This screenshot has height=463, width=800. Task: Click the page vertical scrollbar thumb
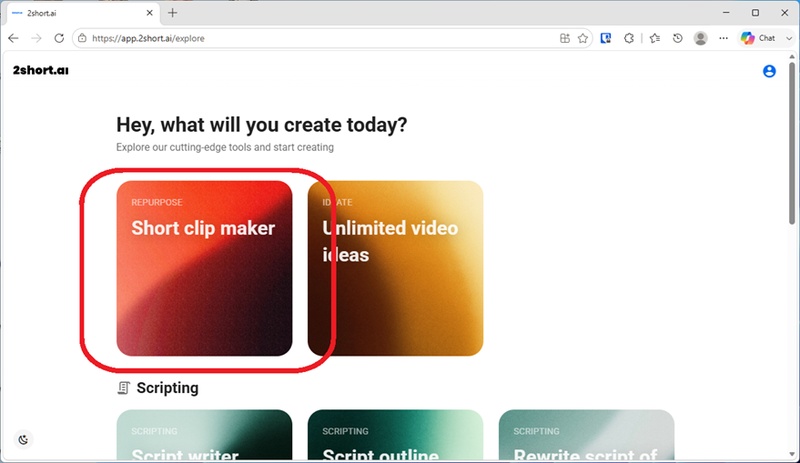(792, 143)
